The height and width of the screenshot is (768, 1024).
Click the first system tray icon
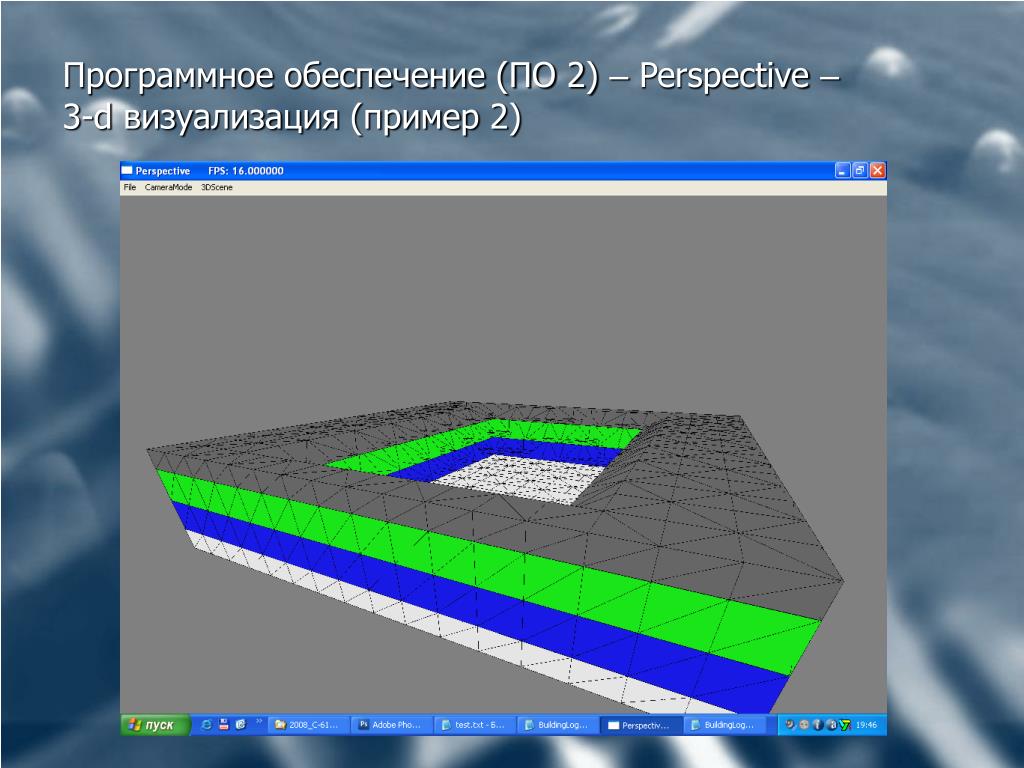coord(791,725)
